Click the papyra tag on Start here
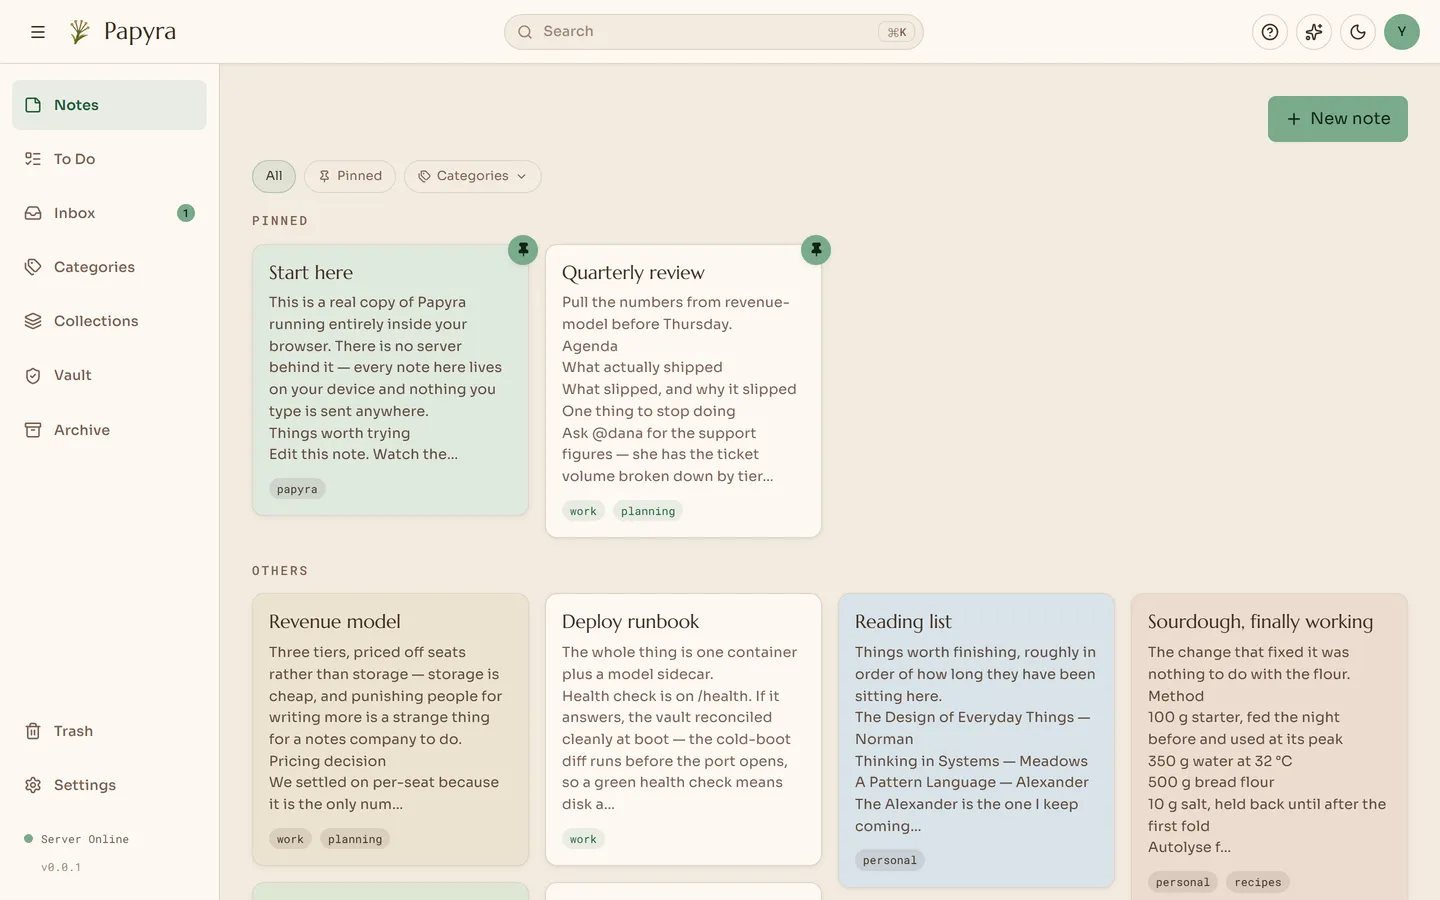The image size is (1440, 900). tap(297, 489)
